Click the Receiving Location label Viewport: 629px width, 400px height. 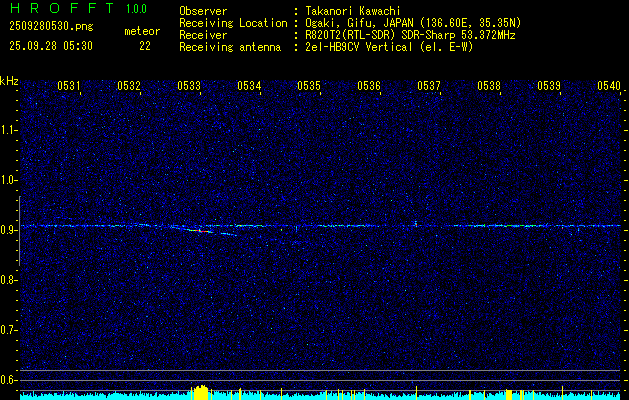tap(233, 23)
